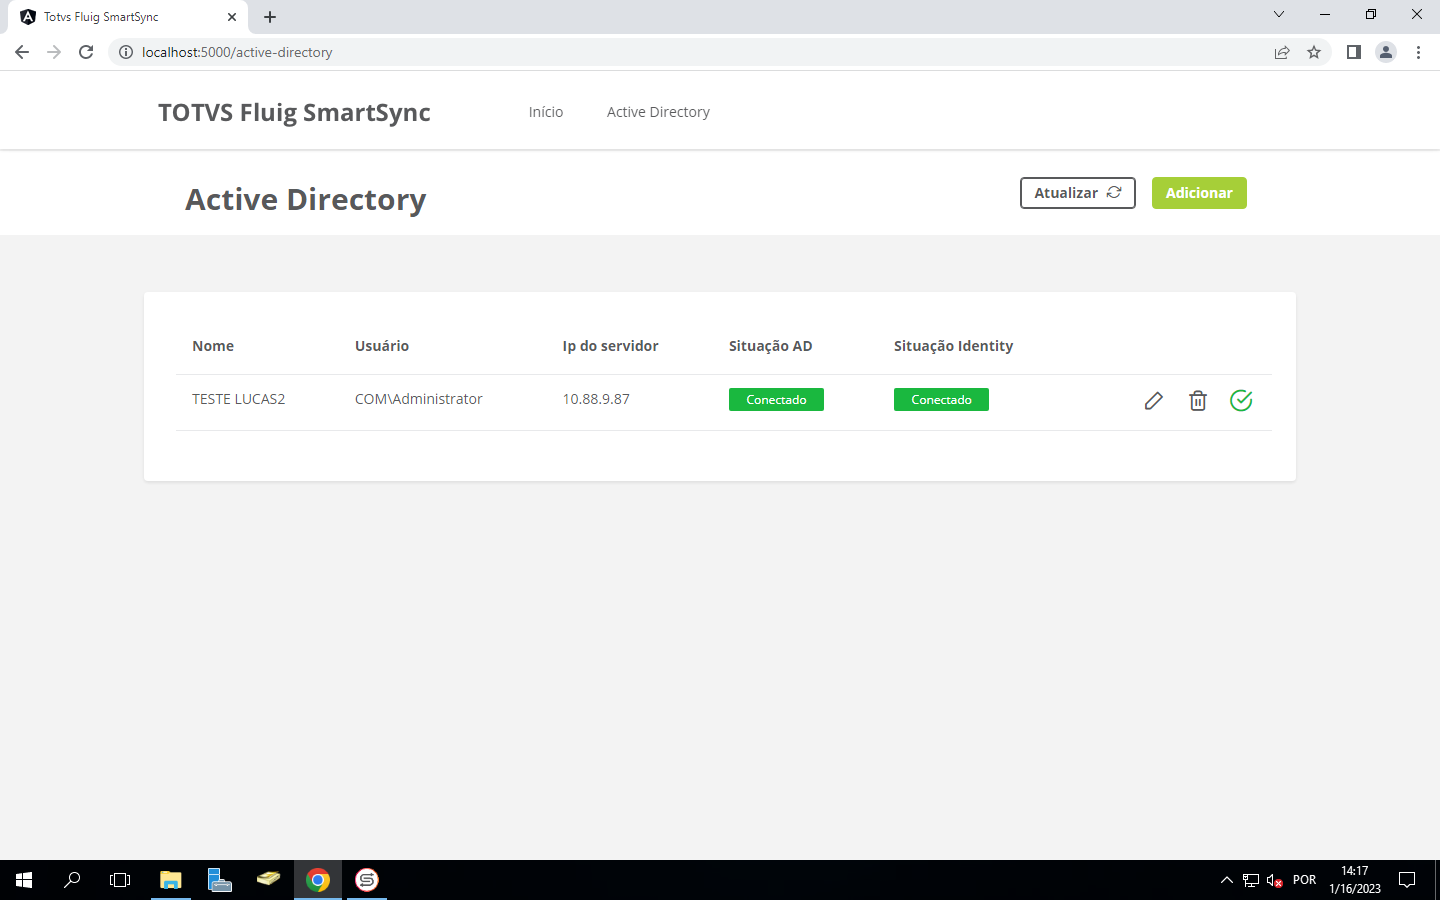Click the Situação AD column header
Viewport: 1440px width, 900px height.
click(x=770, y=346)
